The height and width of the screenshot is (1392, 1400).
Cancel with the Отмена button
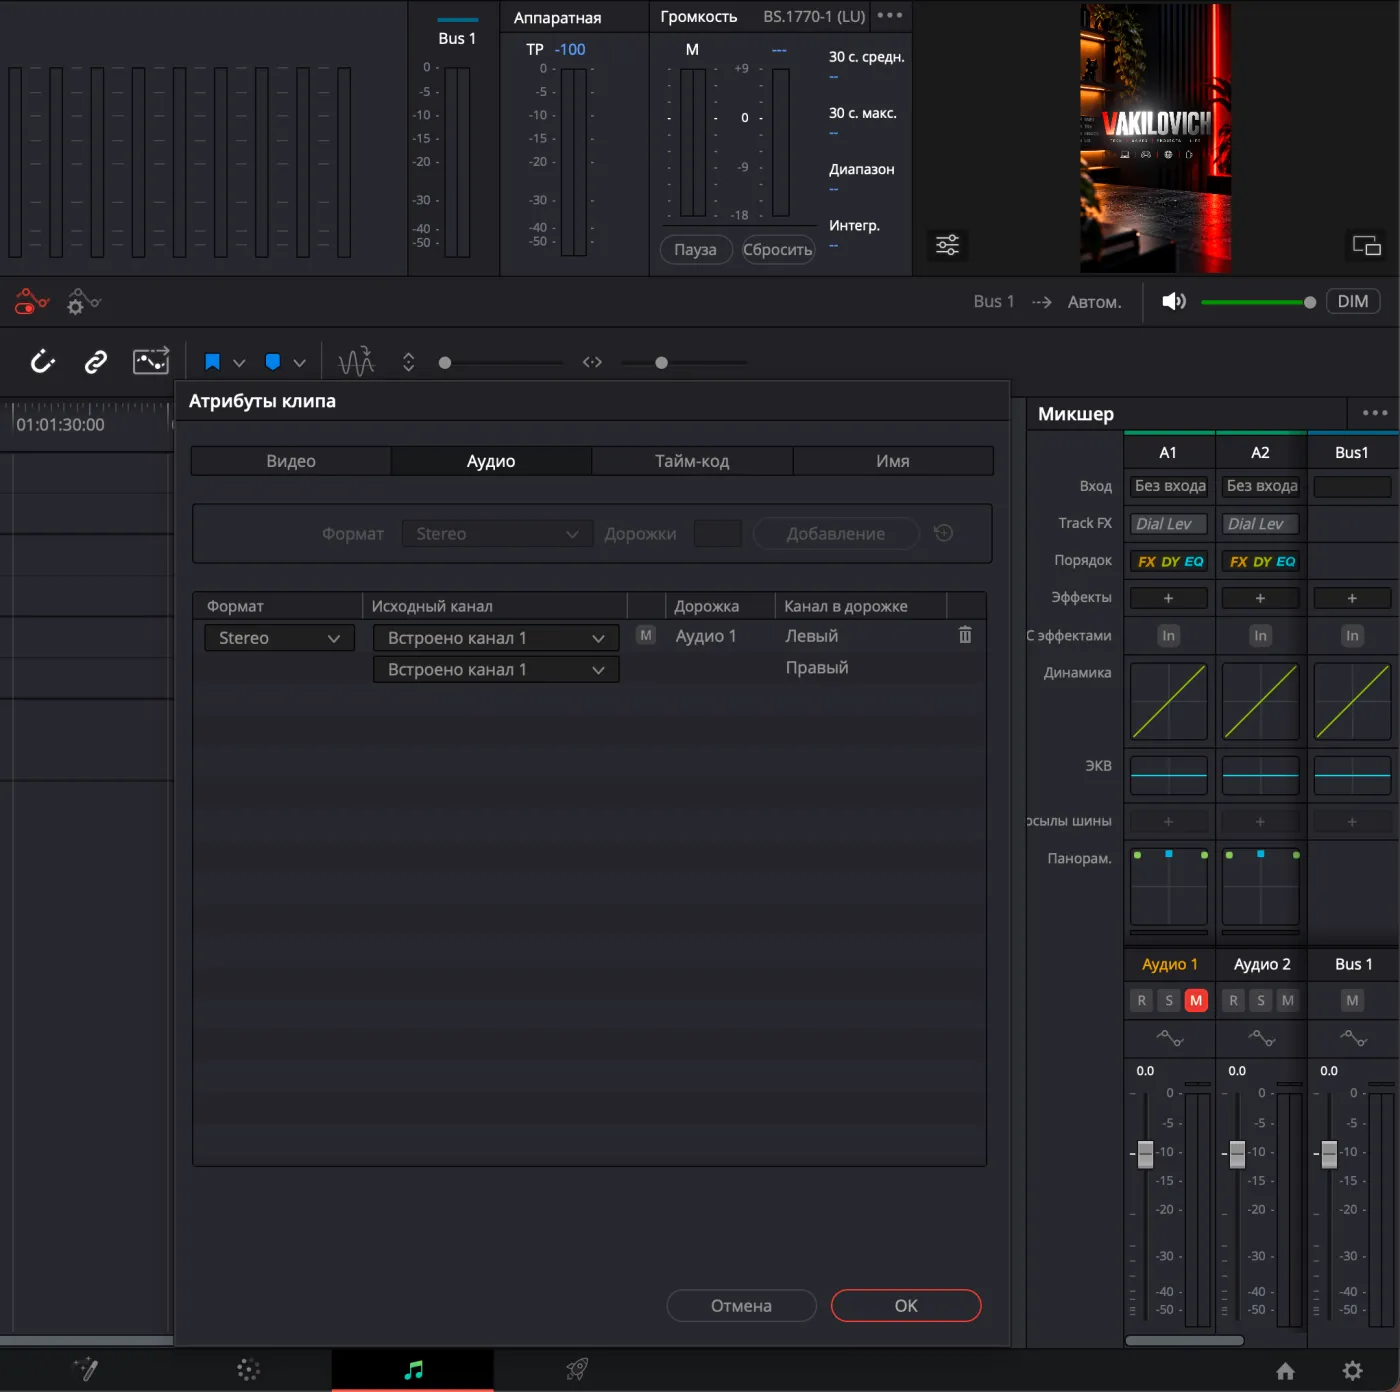click(x=741, y=1306)
